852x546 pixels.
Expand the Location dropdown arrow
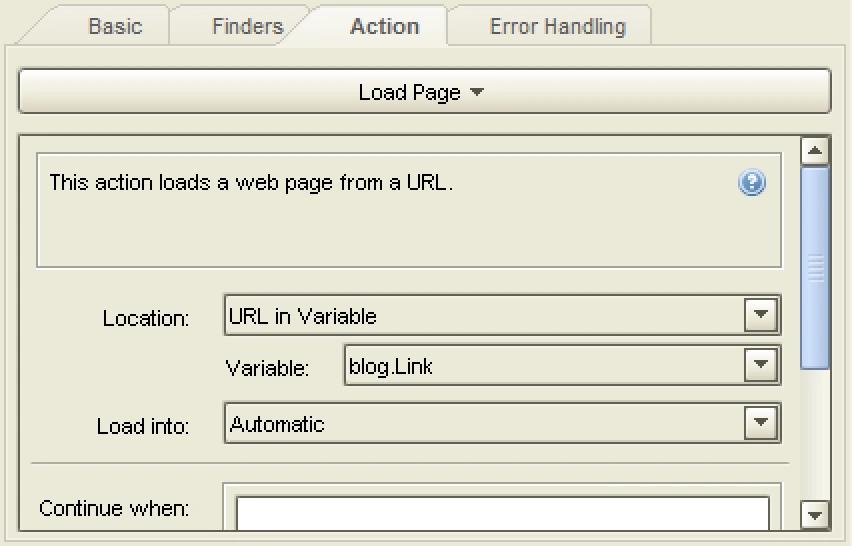click(x=761, y=315)
